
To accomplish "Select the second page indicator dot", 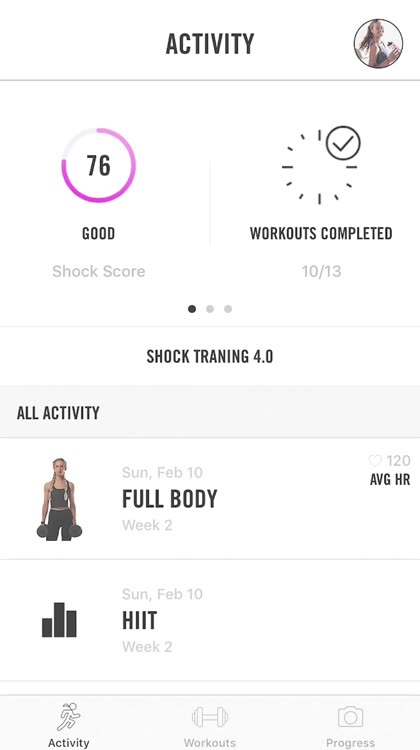I will point(210,309).
